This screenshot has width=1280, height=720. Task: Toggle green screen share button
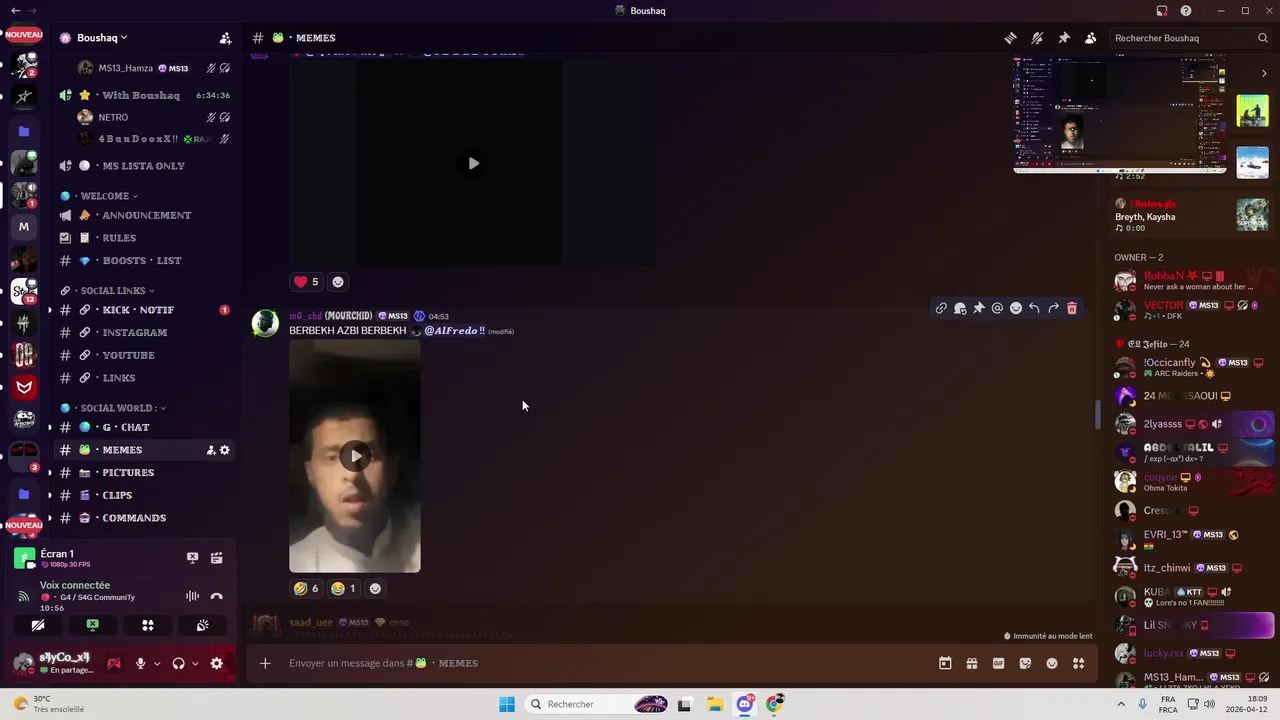click(x=93, y=625)
